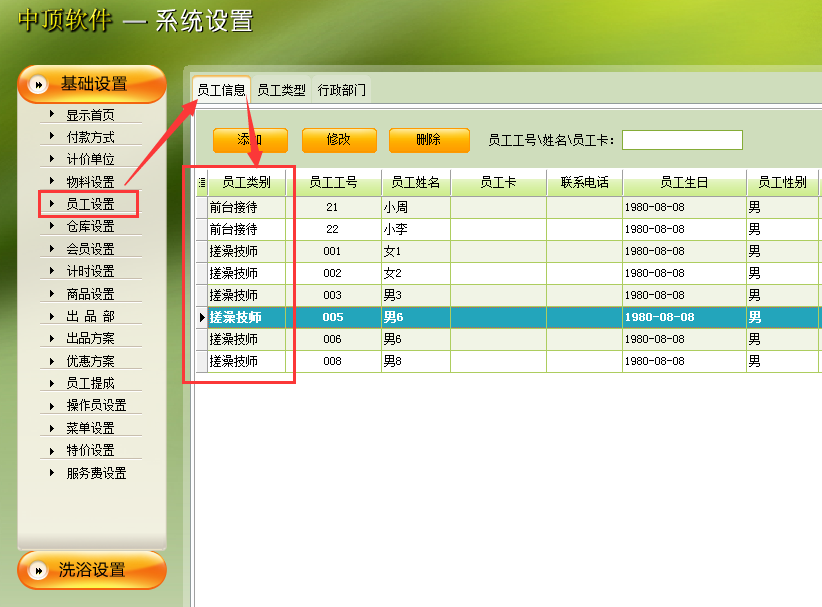
Task: Open the grid column selector icon
Action: point(202,183)
